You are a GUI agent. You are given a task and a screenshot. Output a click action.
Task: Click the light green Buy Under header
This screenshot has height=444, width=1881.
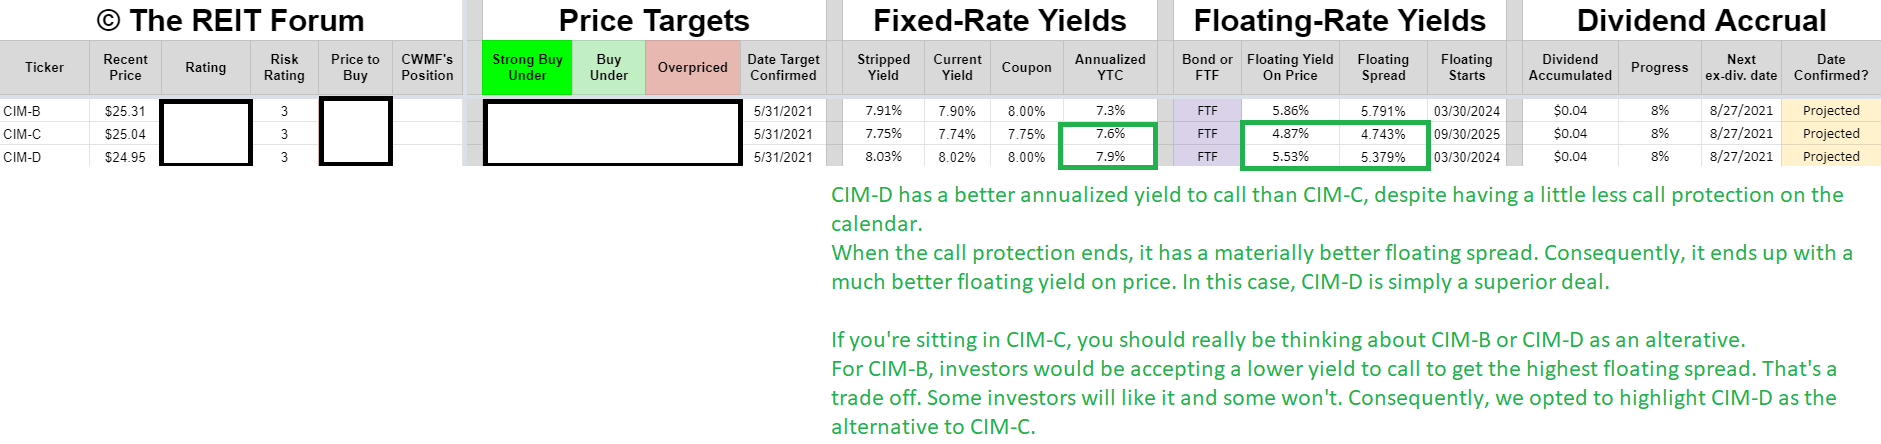point(608,67)
